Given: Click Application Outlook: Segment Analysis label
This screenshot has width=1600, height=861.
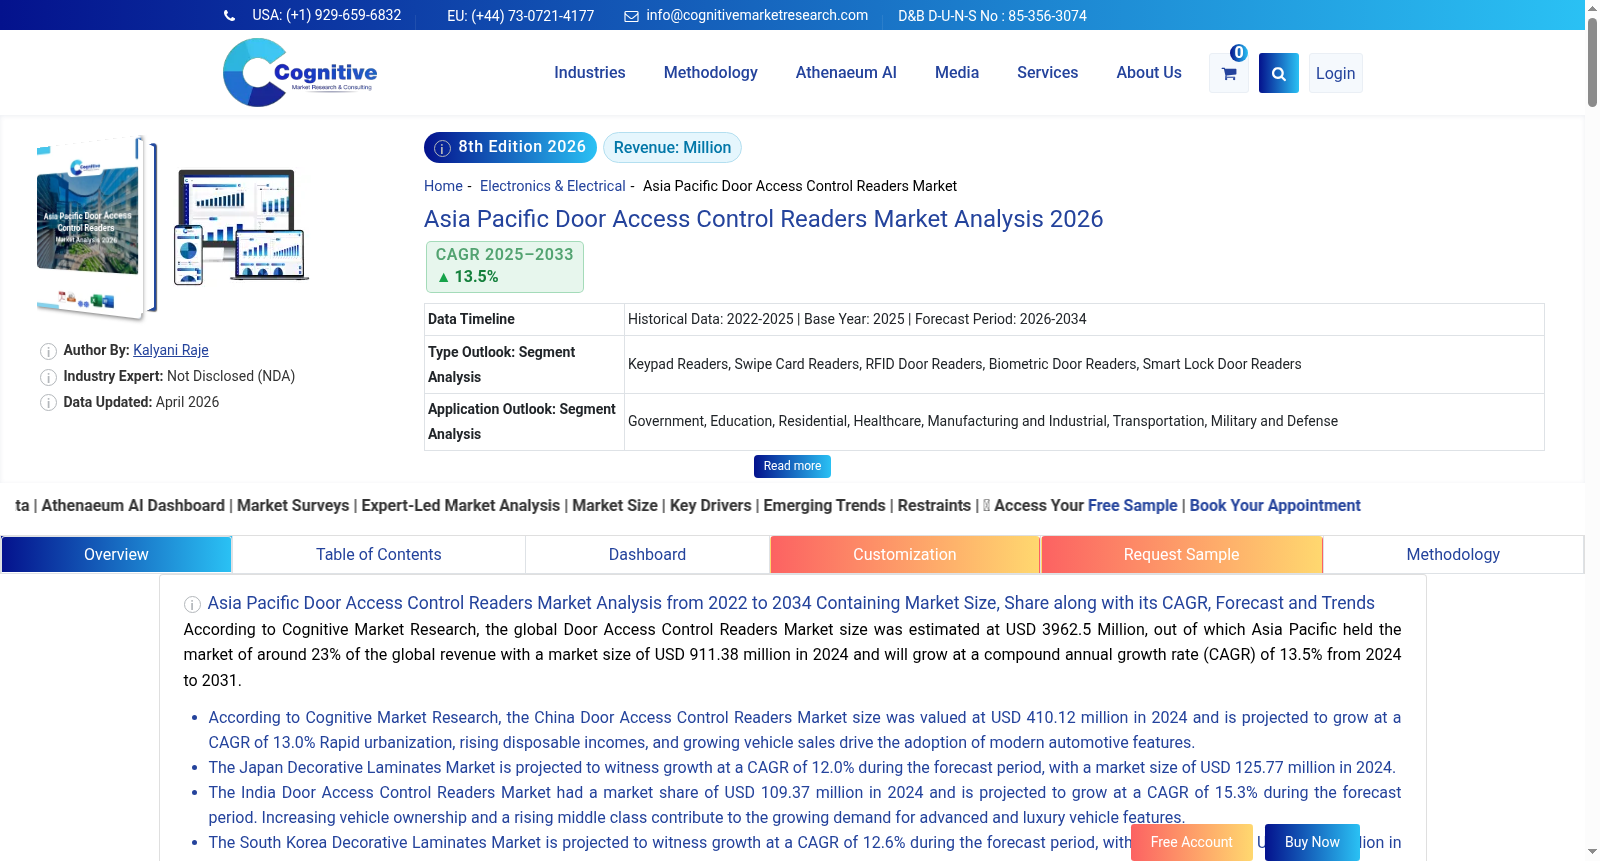Looking at the screenshot, I should click(x=522, y=421).
